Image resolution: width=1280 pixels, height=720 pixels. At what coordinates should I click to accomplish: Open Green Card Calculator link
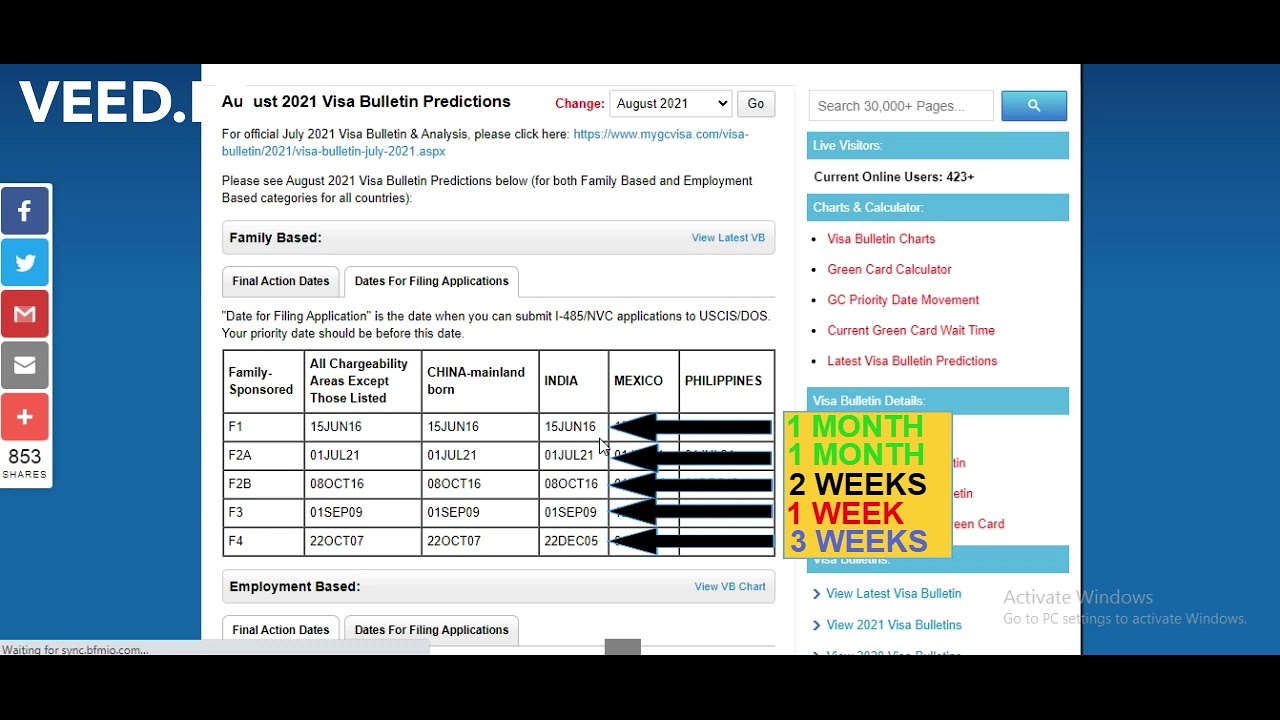889,269
